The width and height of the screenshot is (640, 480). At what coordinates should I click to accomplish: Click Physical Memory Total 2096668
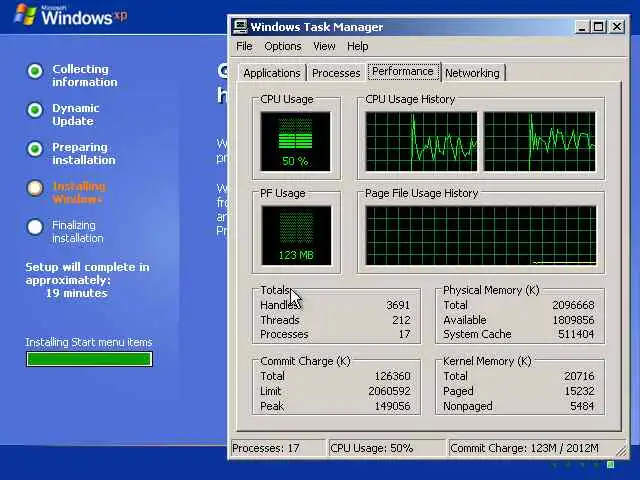(x=573, y=305)
